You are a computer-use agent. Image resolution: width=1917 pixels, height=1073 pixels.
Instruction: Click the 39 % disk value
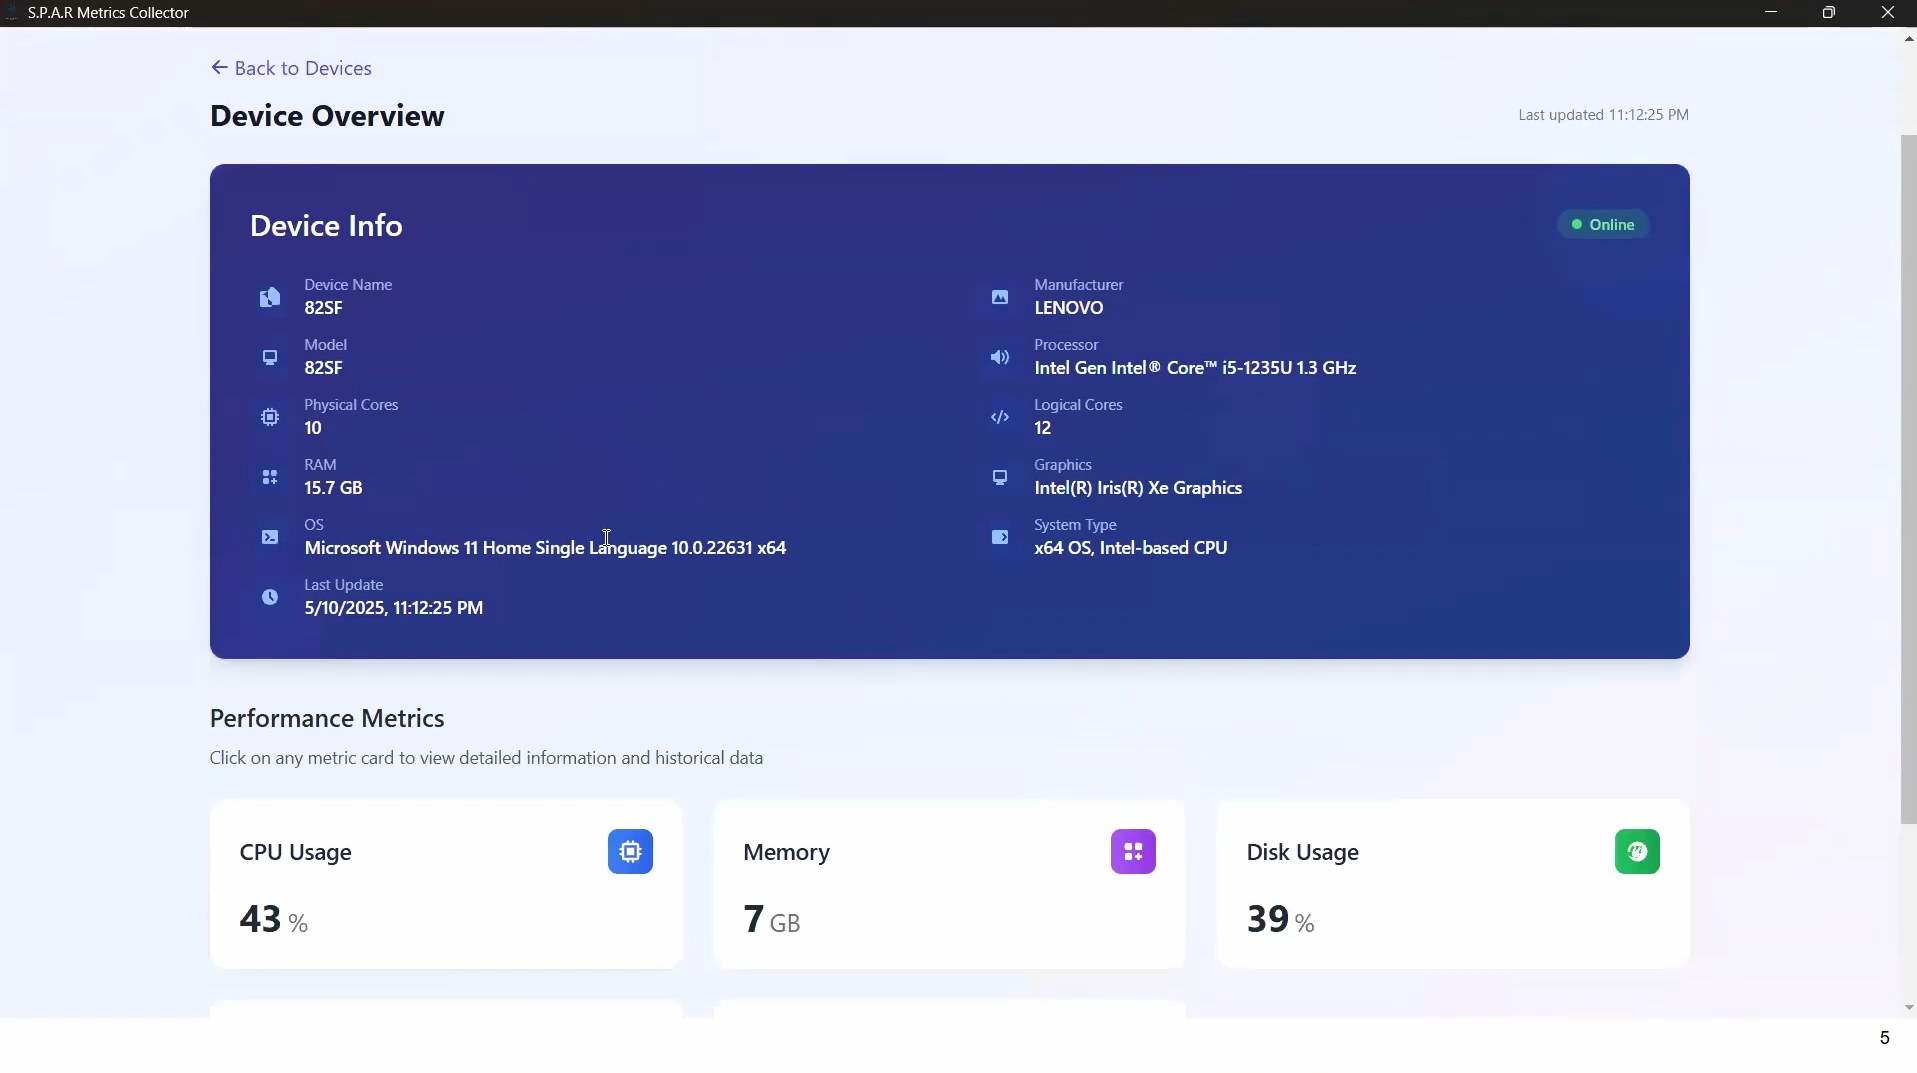1280,919
